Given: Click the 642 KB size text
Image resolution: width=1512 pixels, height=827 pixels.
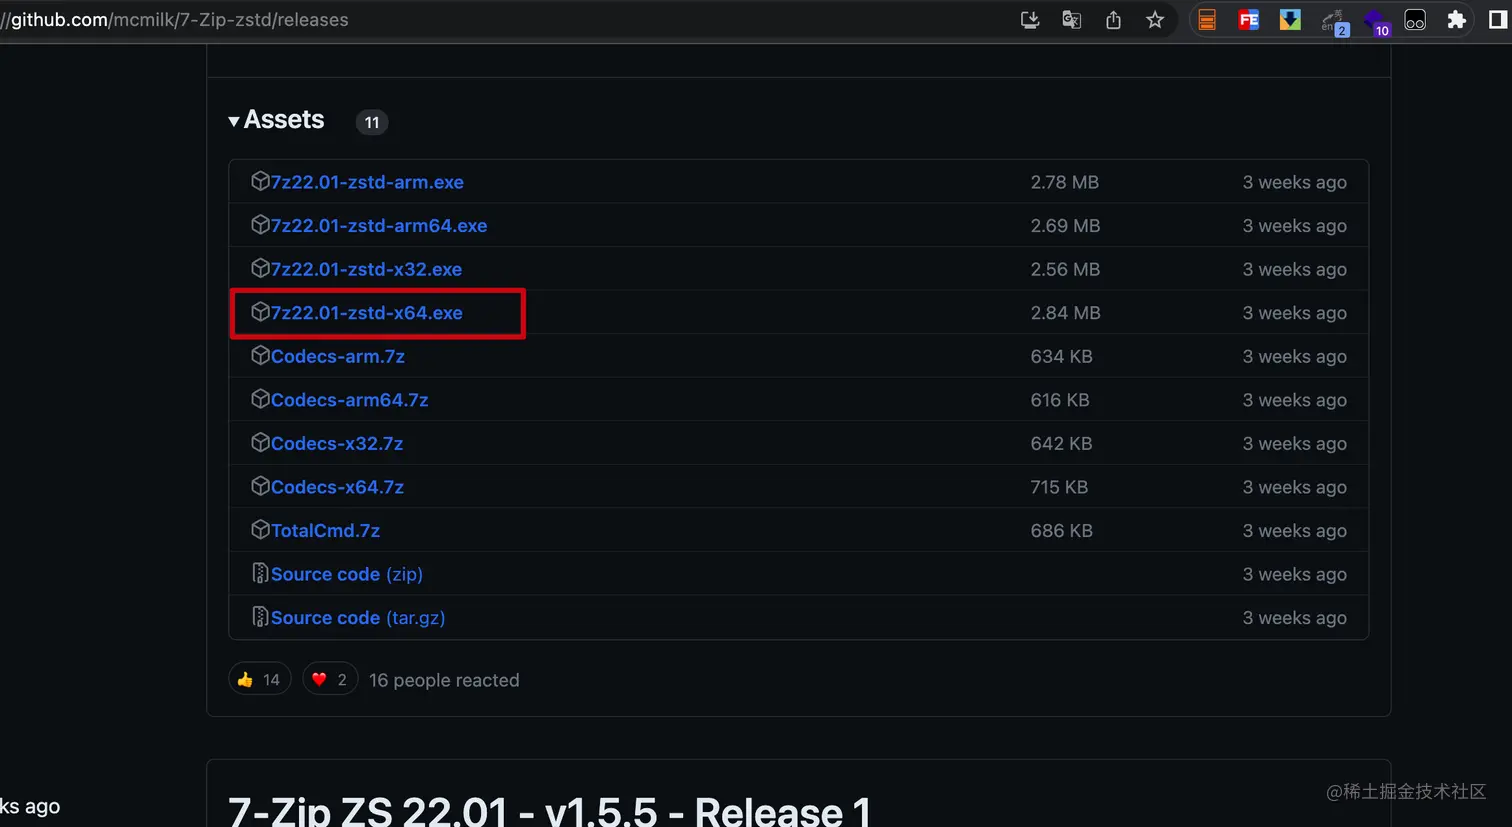Looking at the screenshot, I should 1062,443.
